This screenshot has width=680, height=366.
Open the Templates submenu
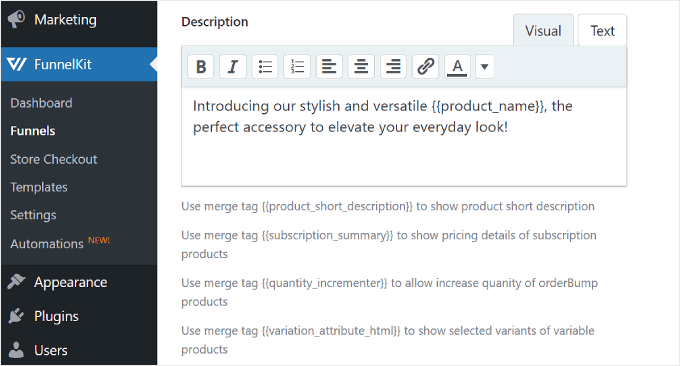point(39,187)
